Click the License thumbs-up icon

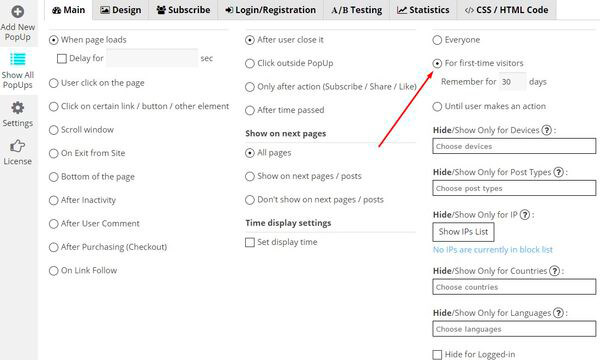[18, 146]
